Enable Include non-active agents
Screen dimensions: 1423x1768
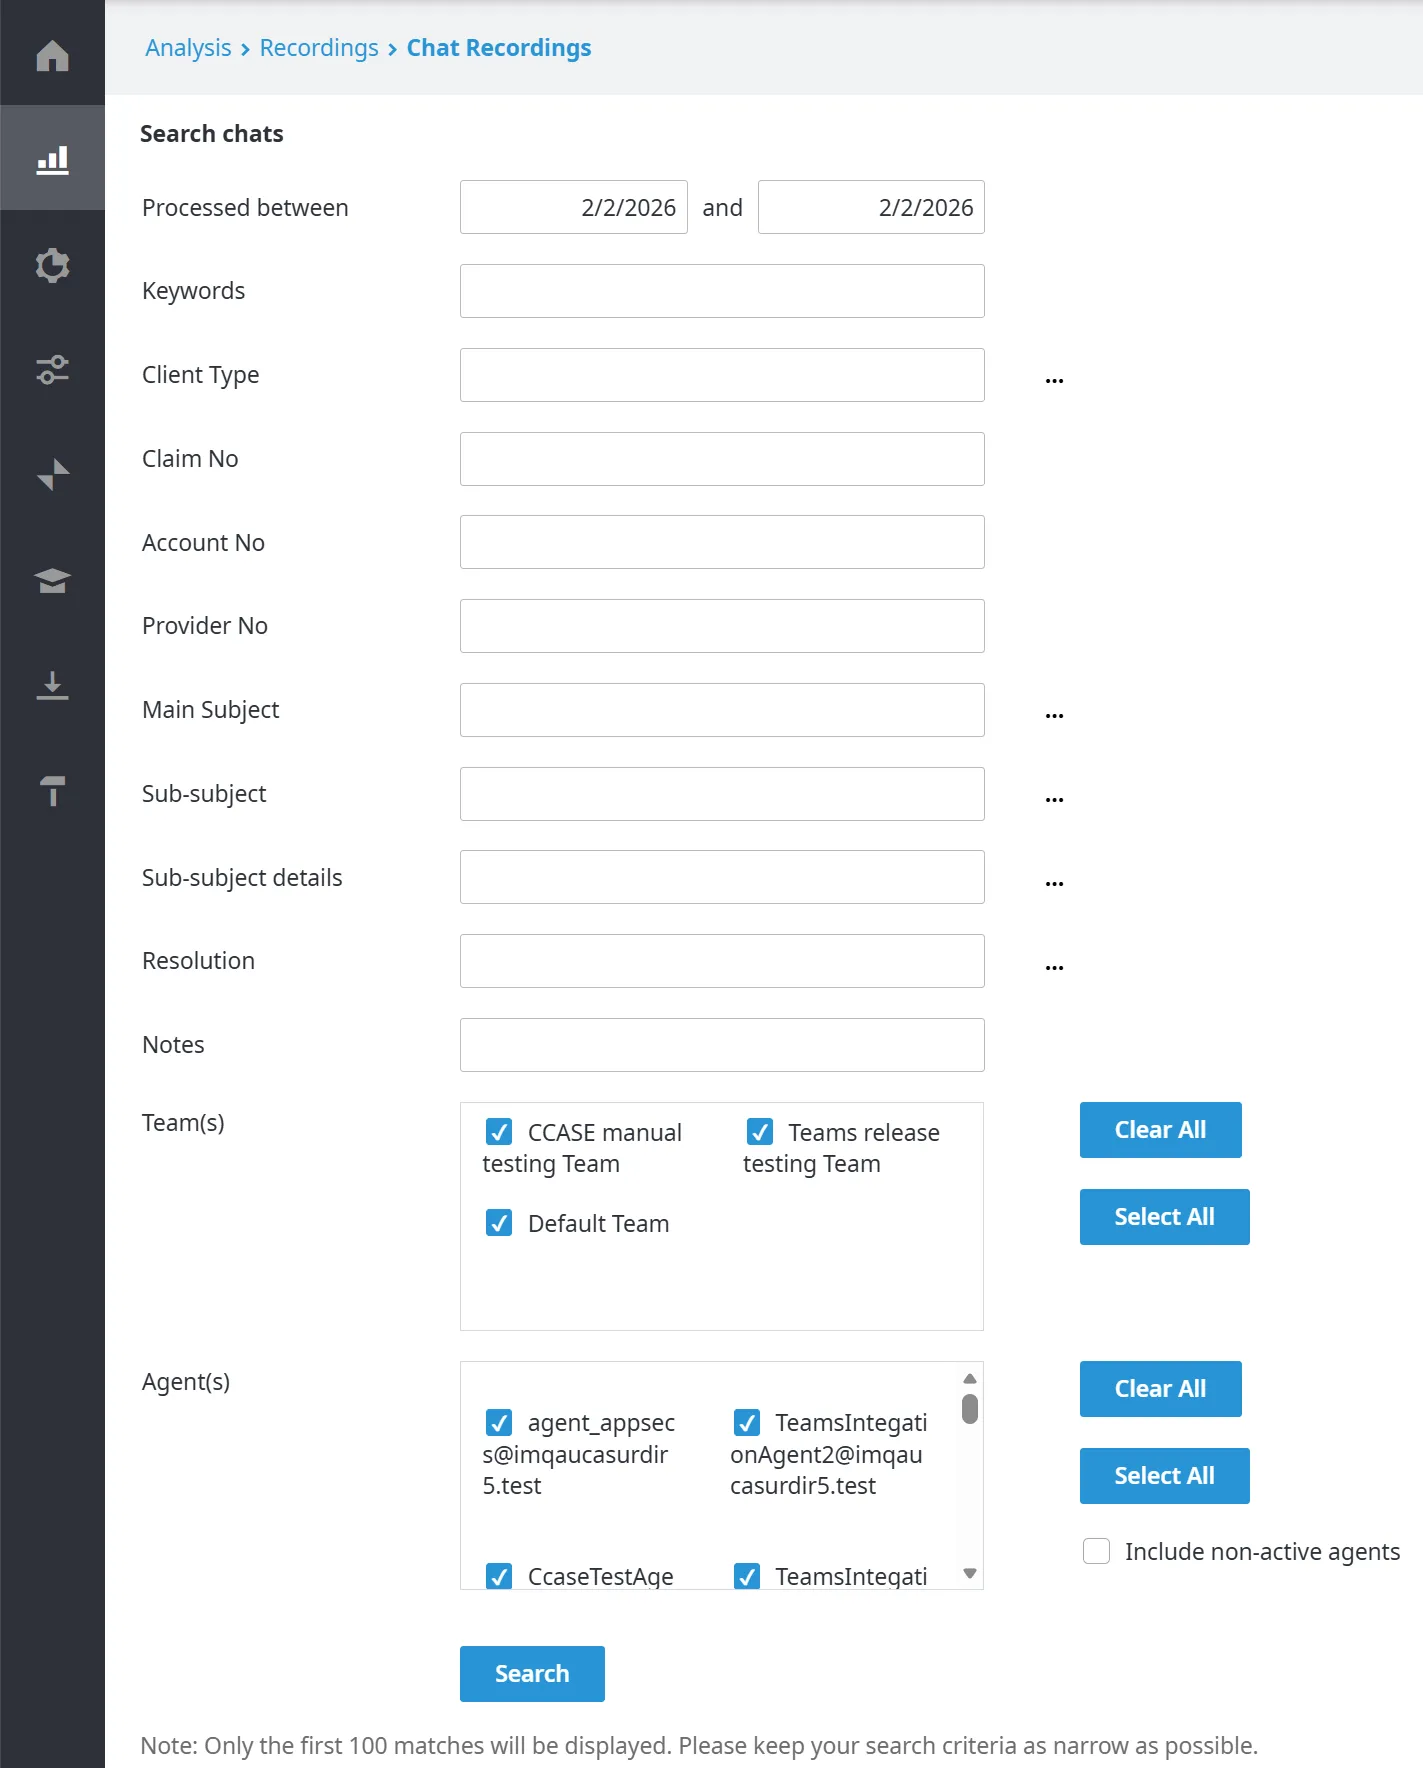click(x=1097, y=1551)
